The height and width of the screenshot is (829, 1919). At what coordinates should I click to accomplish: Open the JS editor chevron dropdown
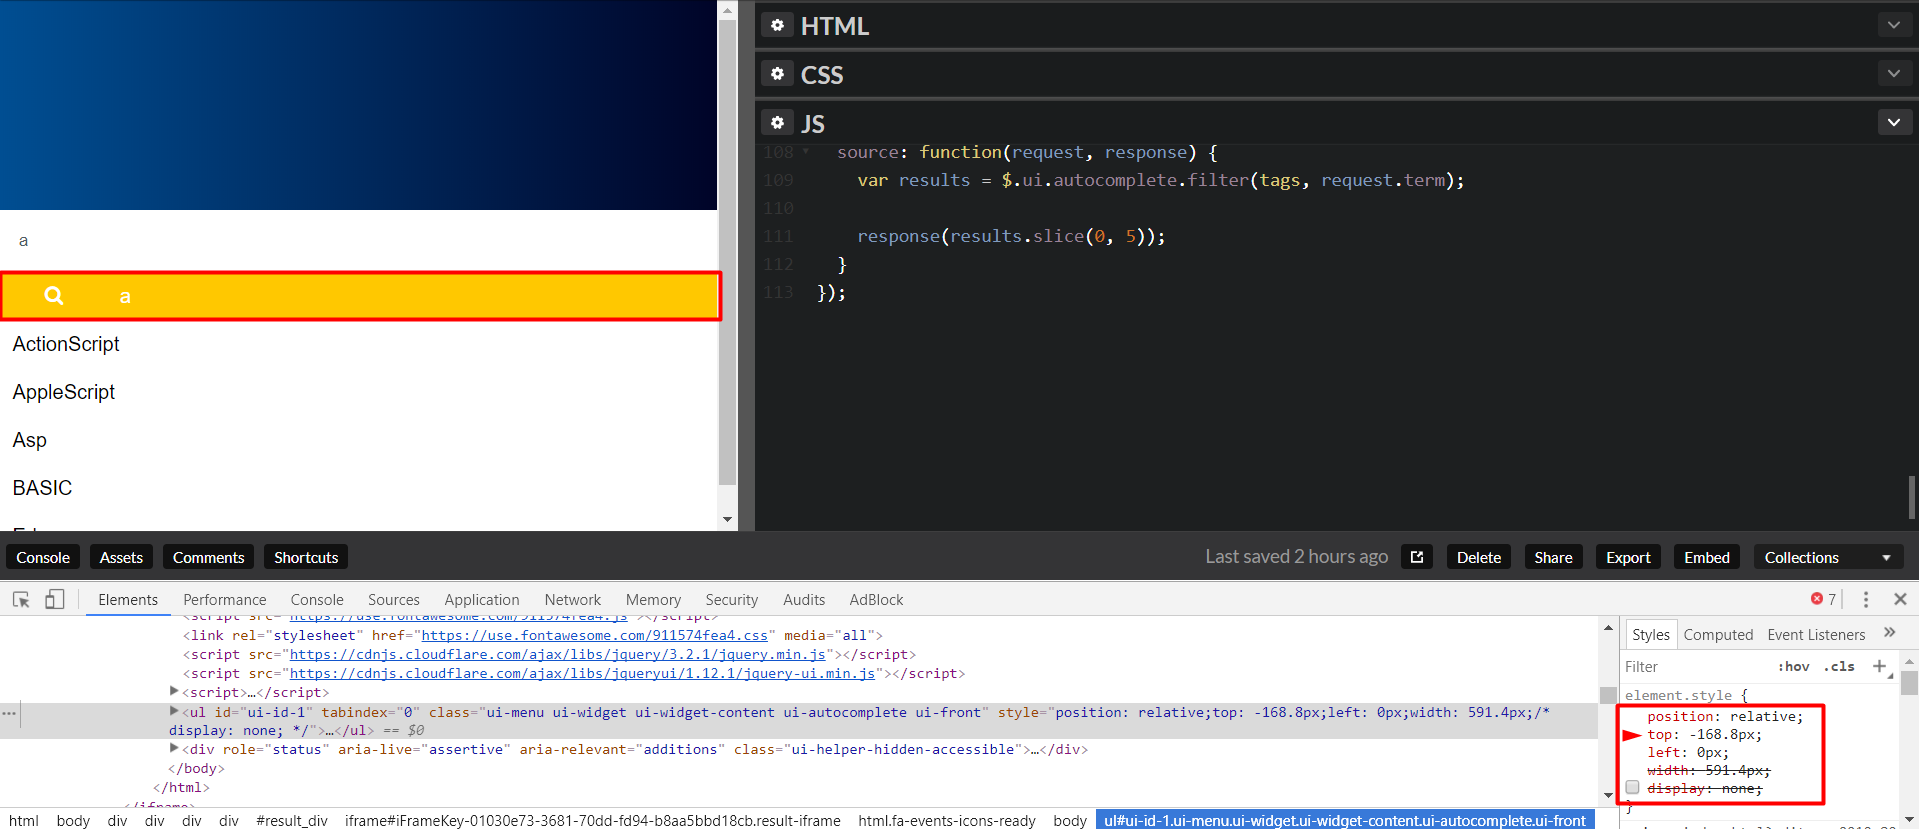point(1894,123)
